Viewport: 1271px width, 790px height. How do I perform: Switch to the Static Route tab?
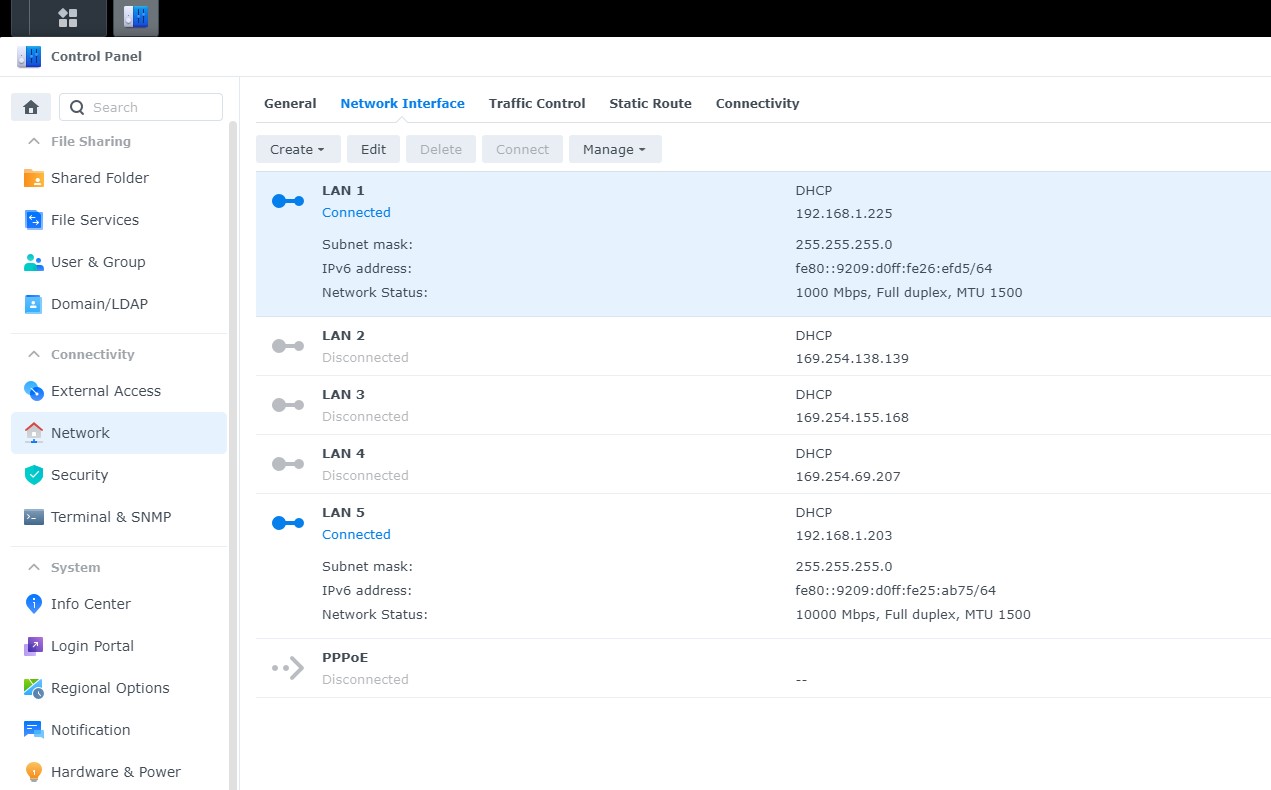coord(650,103)
